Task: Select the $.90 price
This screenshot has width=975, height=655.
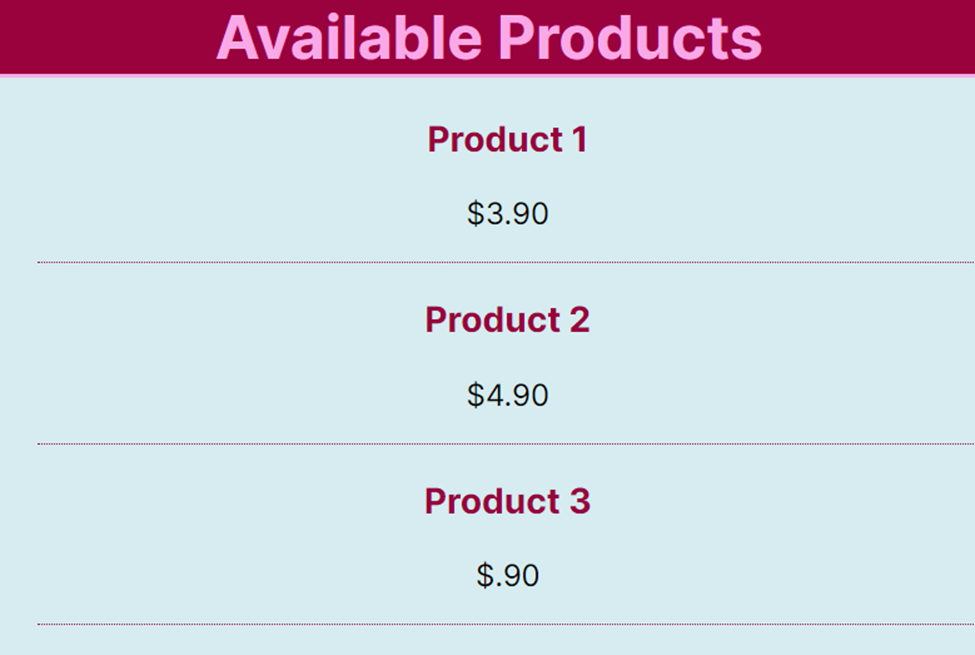Action: (508, 575)
